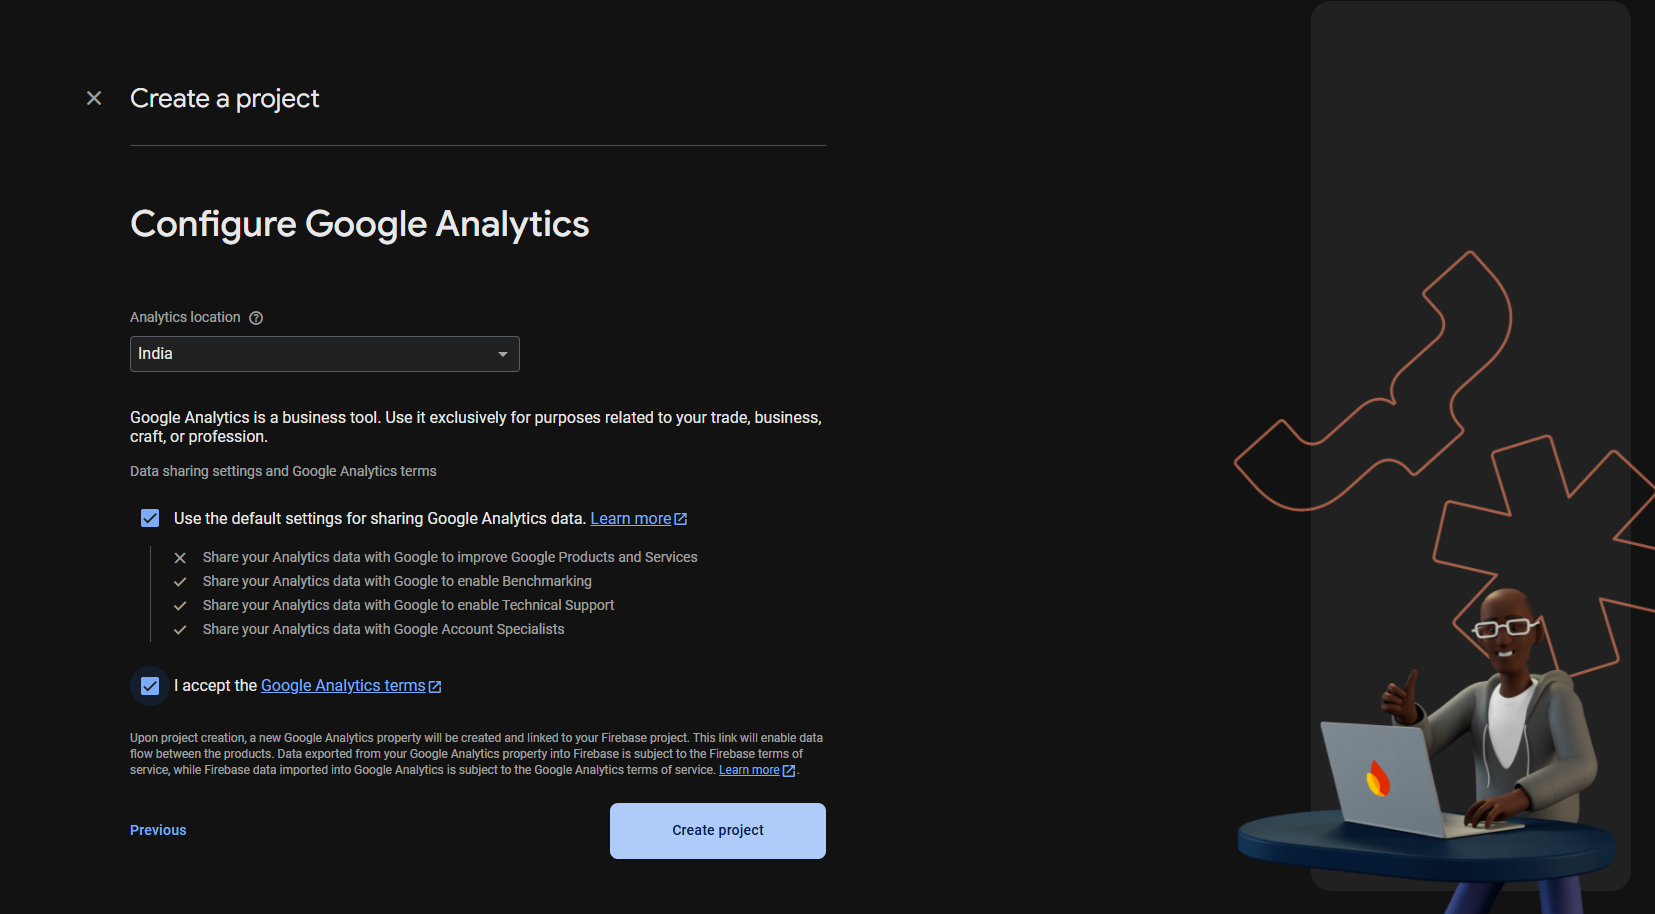This screenshot has height=914, width=1655.
Task: Close the Create a project dialog
Action: point(94,98)
